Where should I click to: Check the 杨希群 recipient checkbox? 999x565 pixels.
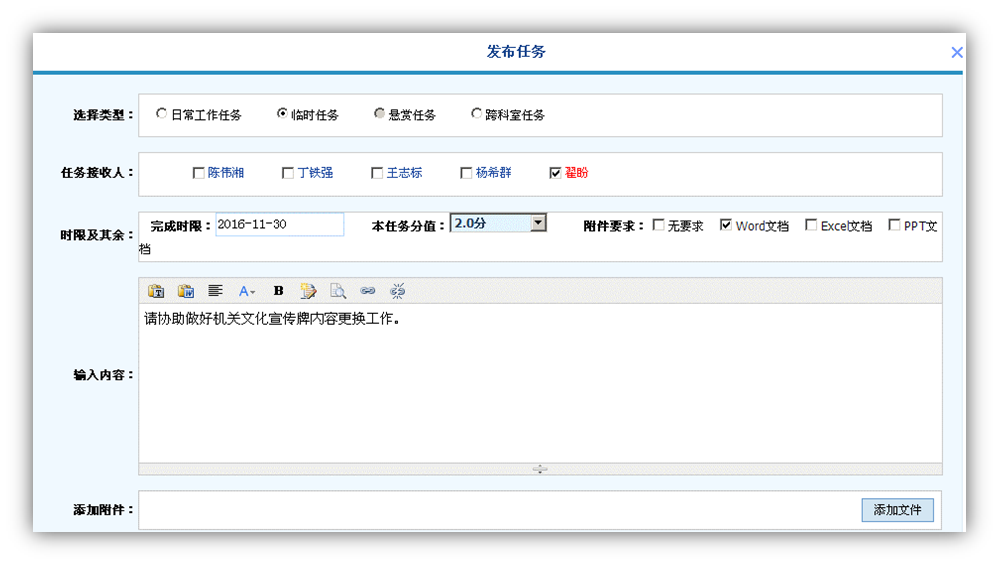click(466, 173)
